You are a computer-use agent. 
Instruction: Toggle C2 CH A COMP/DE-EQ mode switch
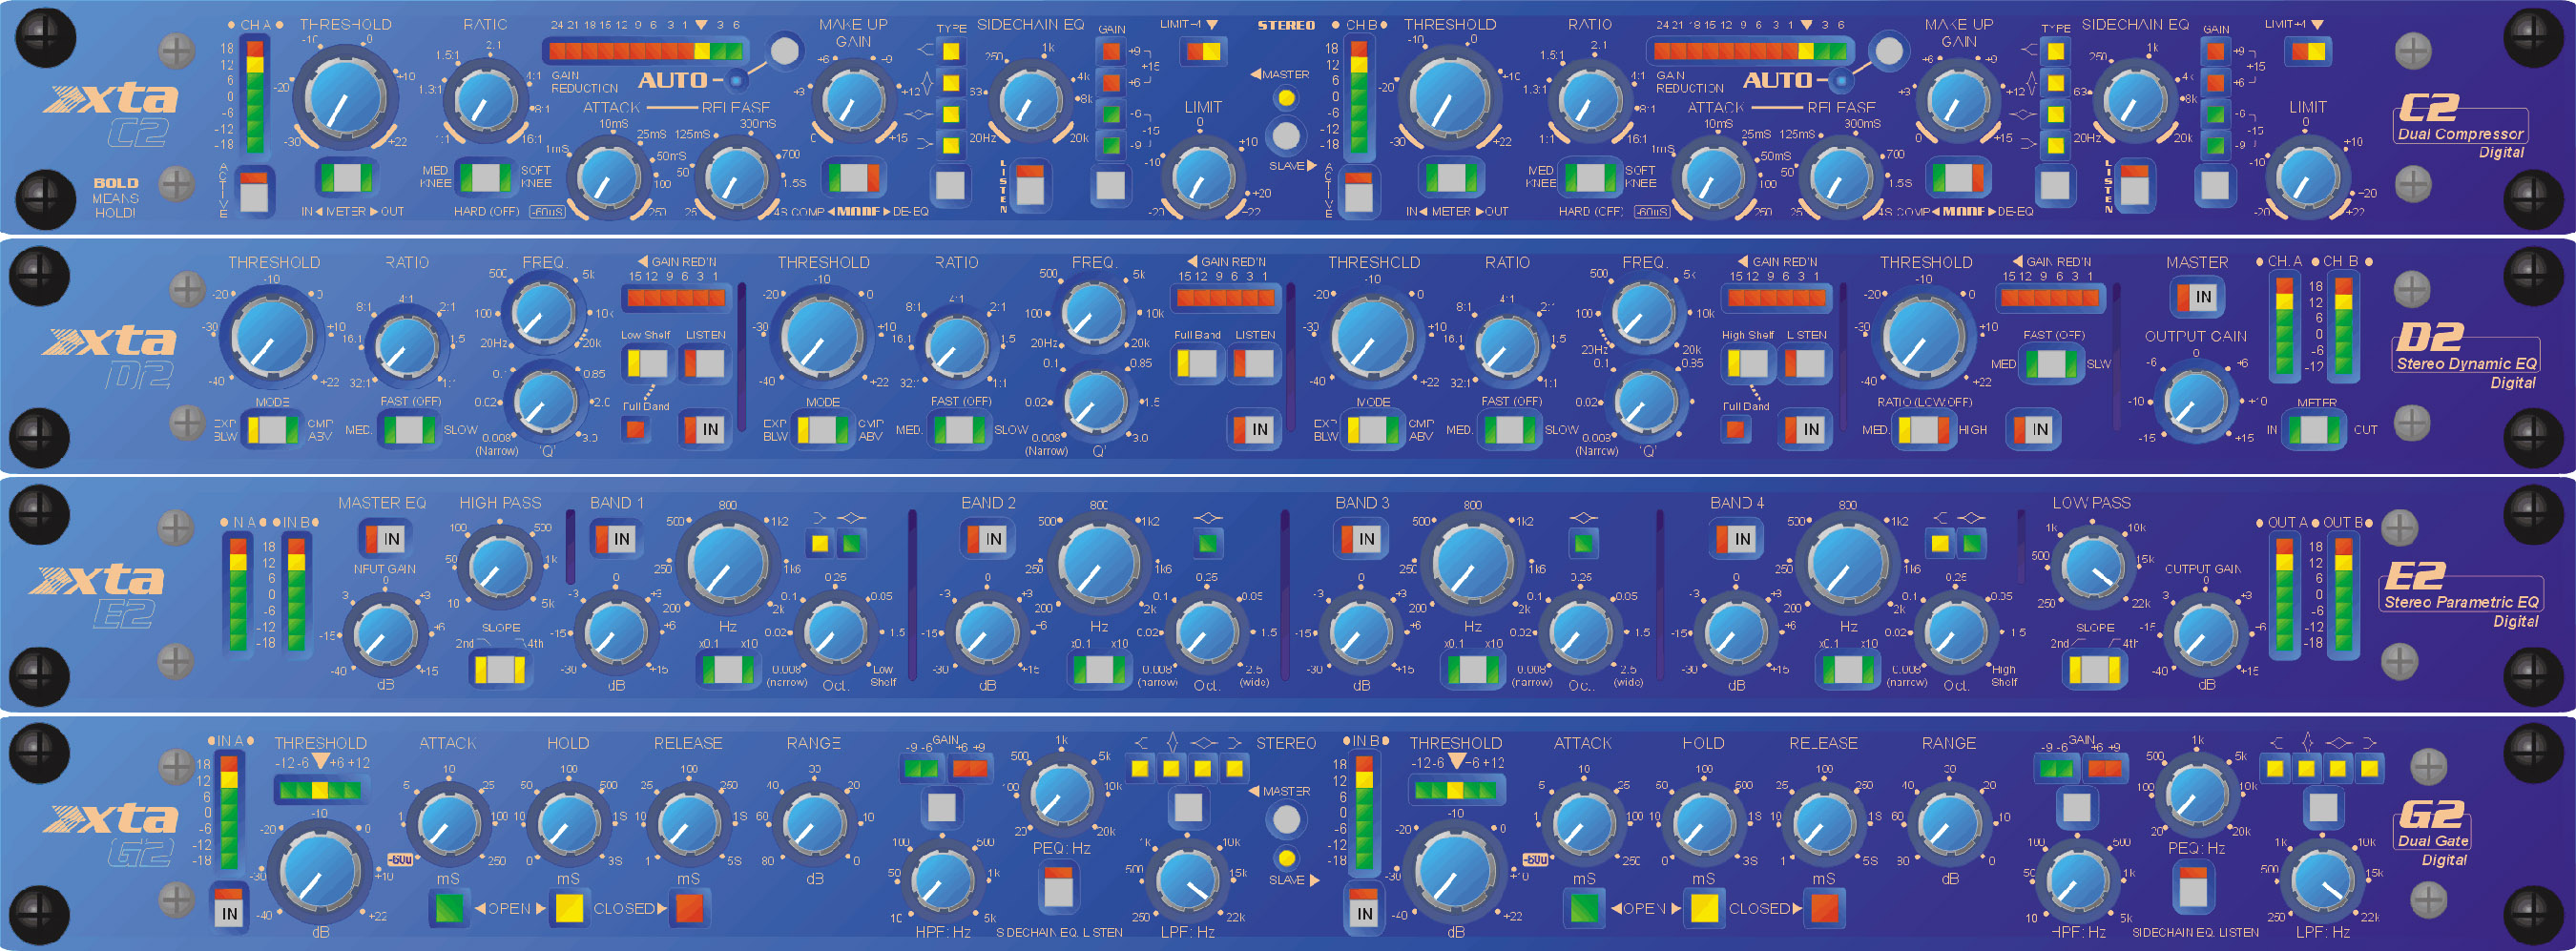tap(854, 178)
